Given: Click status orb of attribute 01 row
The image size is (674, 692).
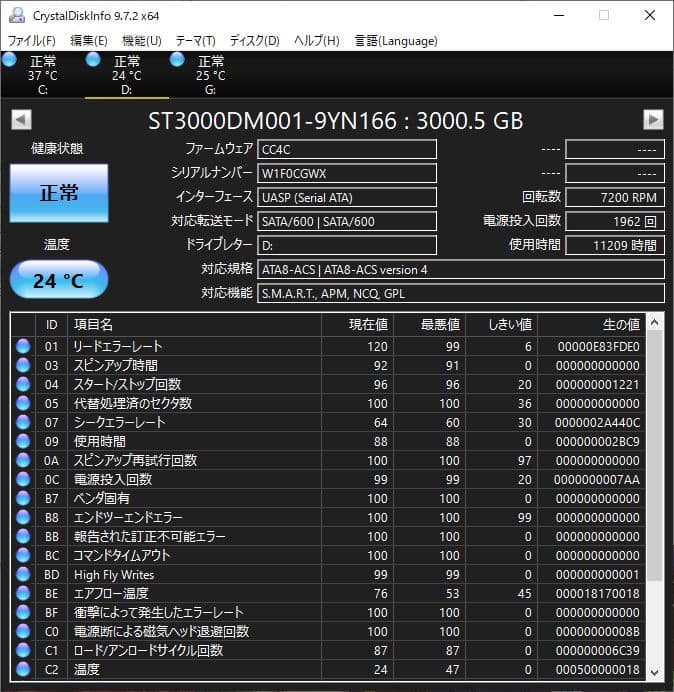Looking at the screenshot, I should pos(23,346).
